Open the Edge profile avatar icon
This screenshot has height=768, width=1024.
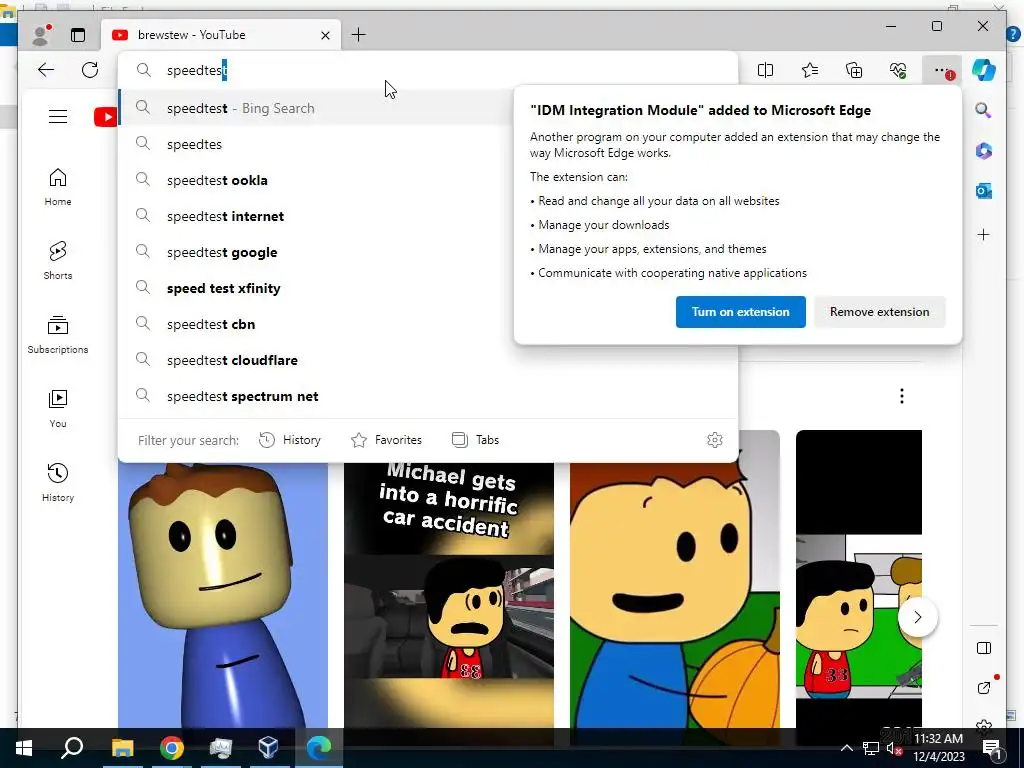pos(41,35)
